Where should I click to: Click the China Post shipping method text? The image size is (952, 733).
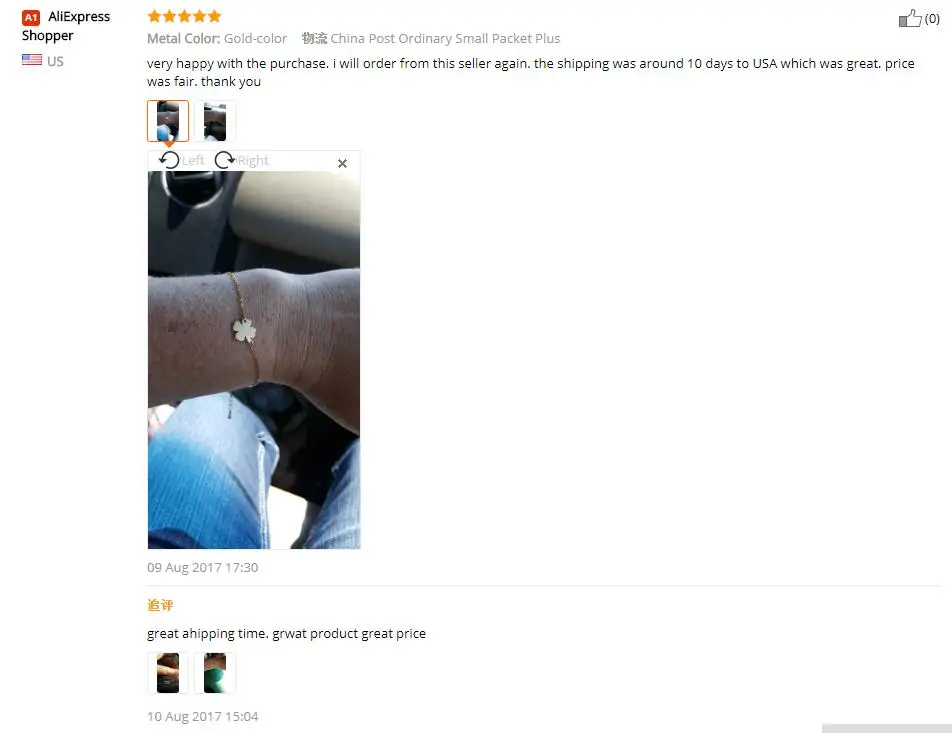click(445, 38)
